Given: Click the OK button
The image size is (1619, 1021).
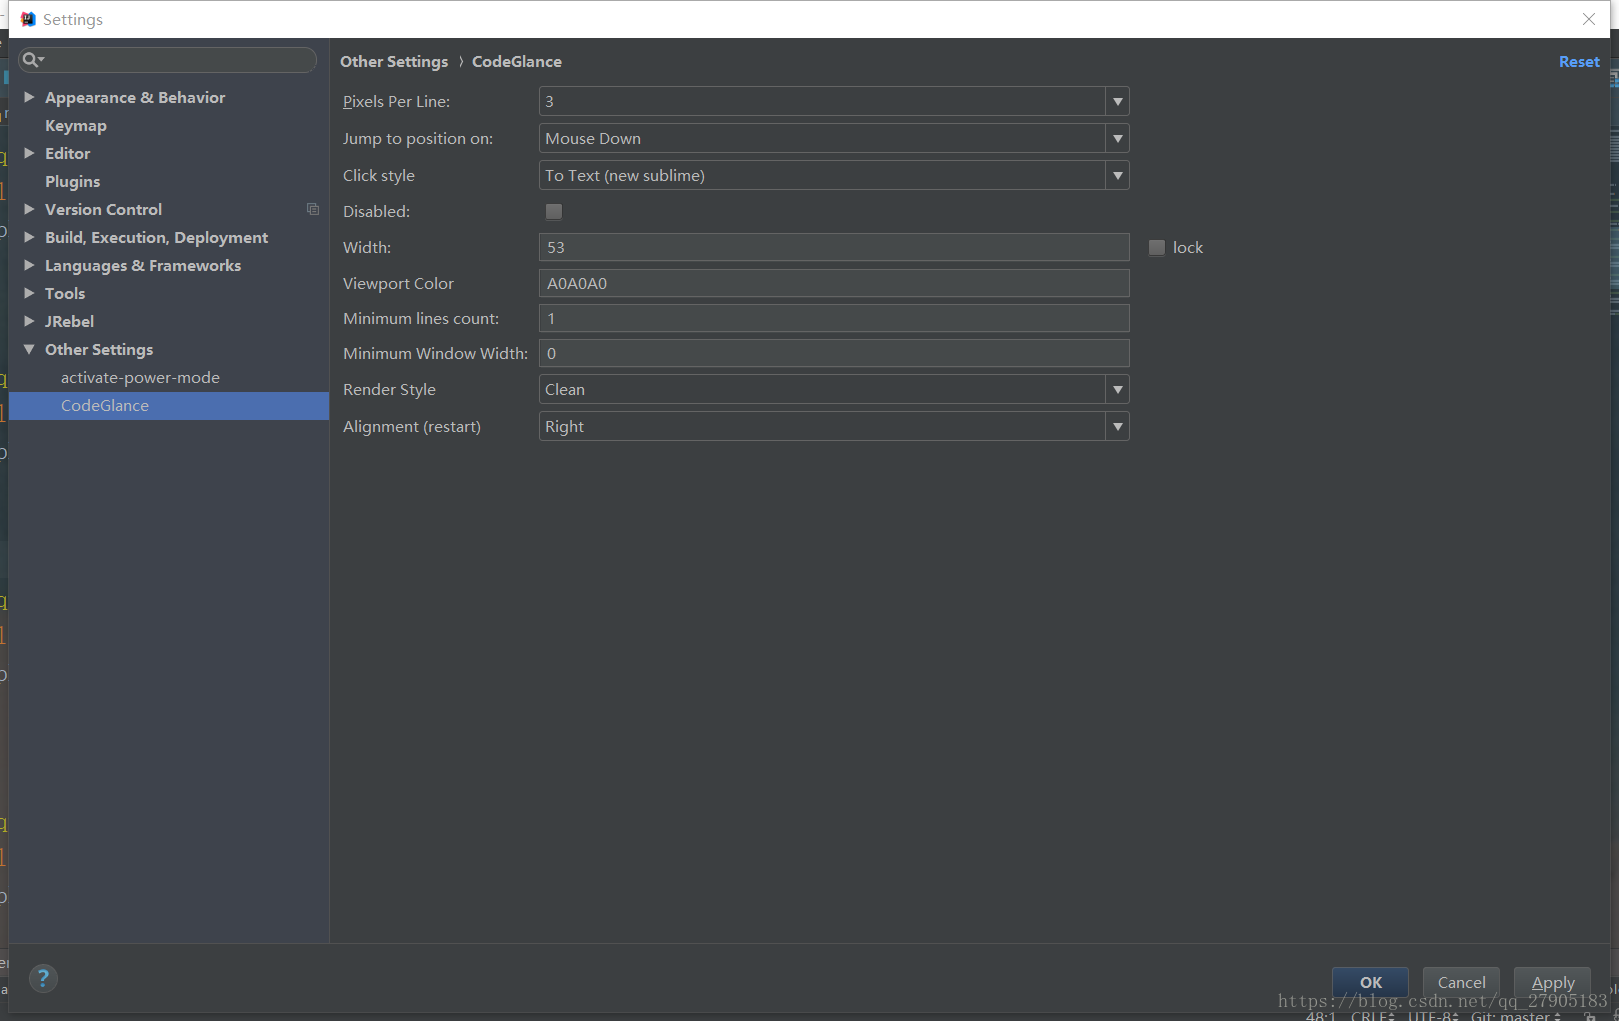Looking at the screenshot, I should tap(1370, 982).
